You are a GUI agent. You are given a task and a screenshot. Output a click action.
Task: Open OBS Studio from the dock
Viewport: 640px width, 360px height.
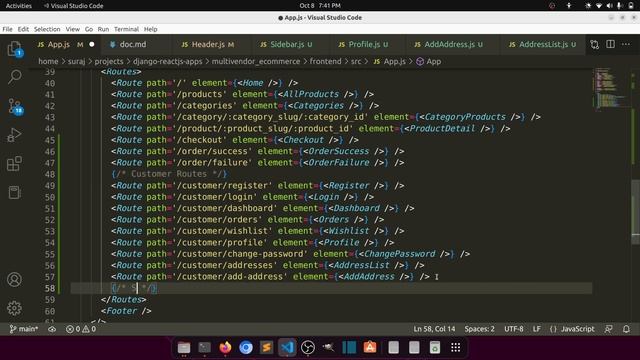[308, 347]
